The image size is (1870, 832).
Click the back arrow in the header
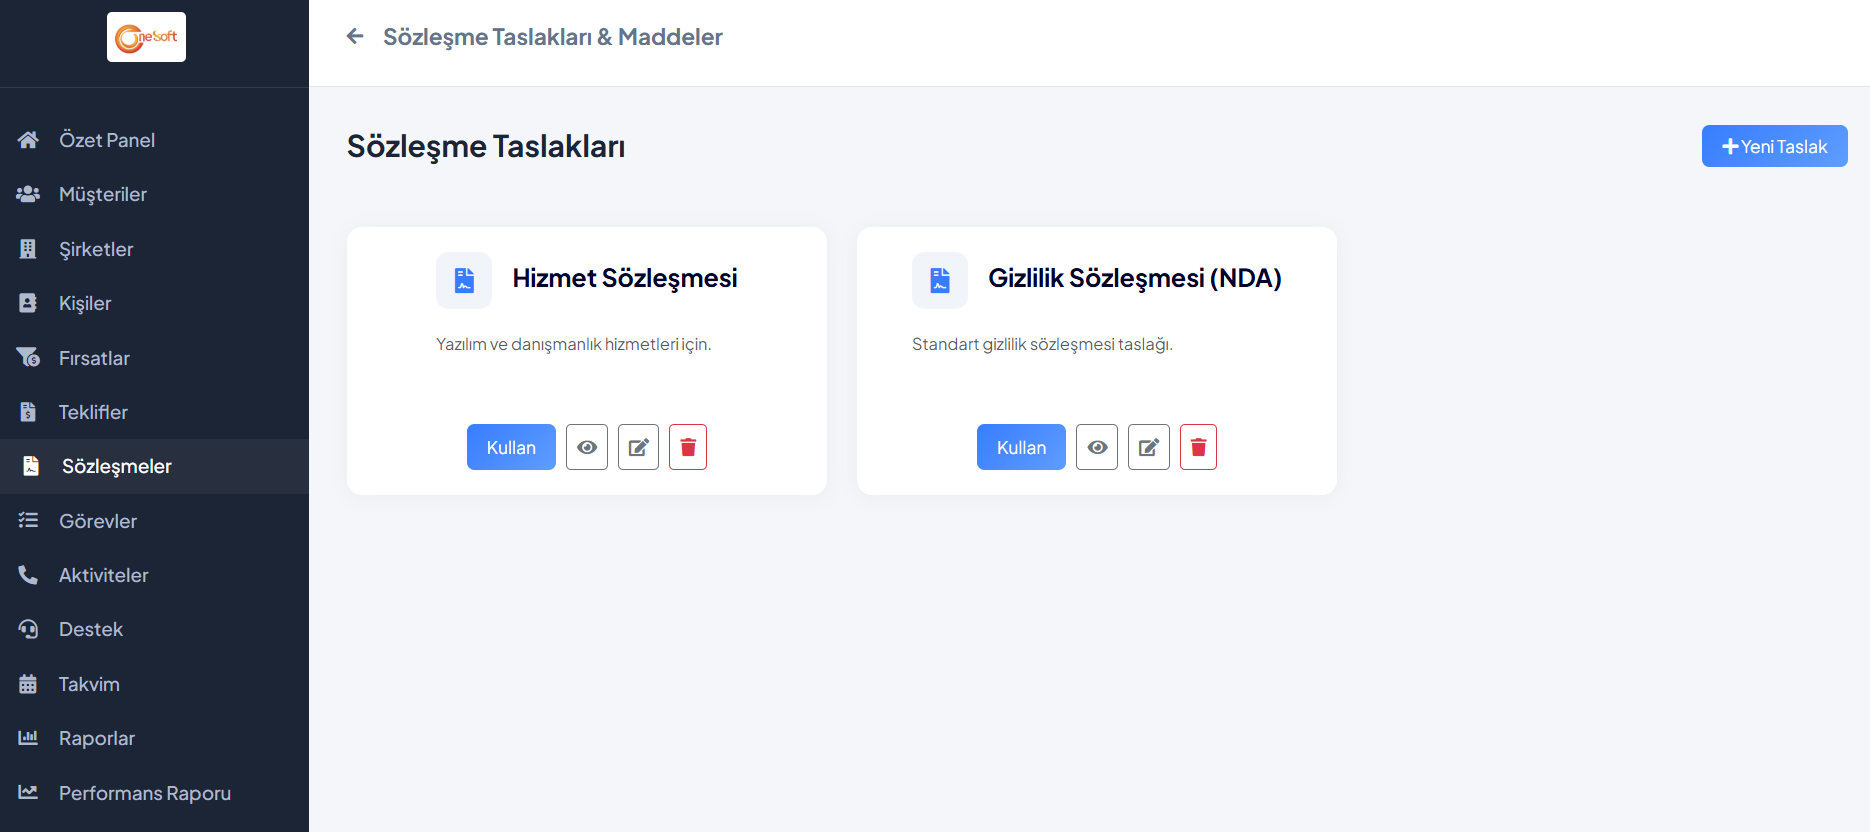coord(355,37)
